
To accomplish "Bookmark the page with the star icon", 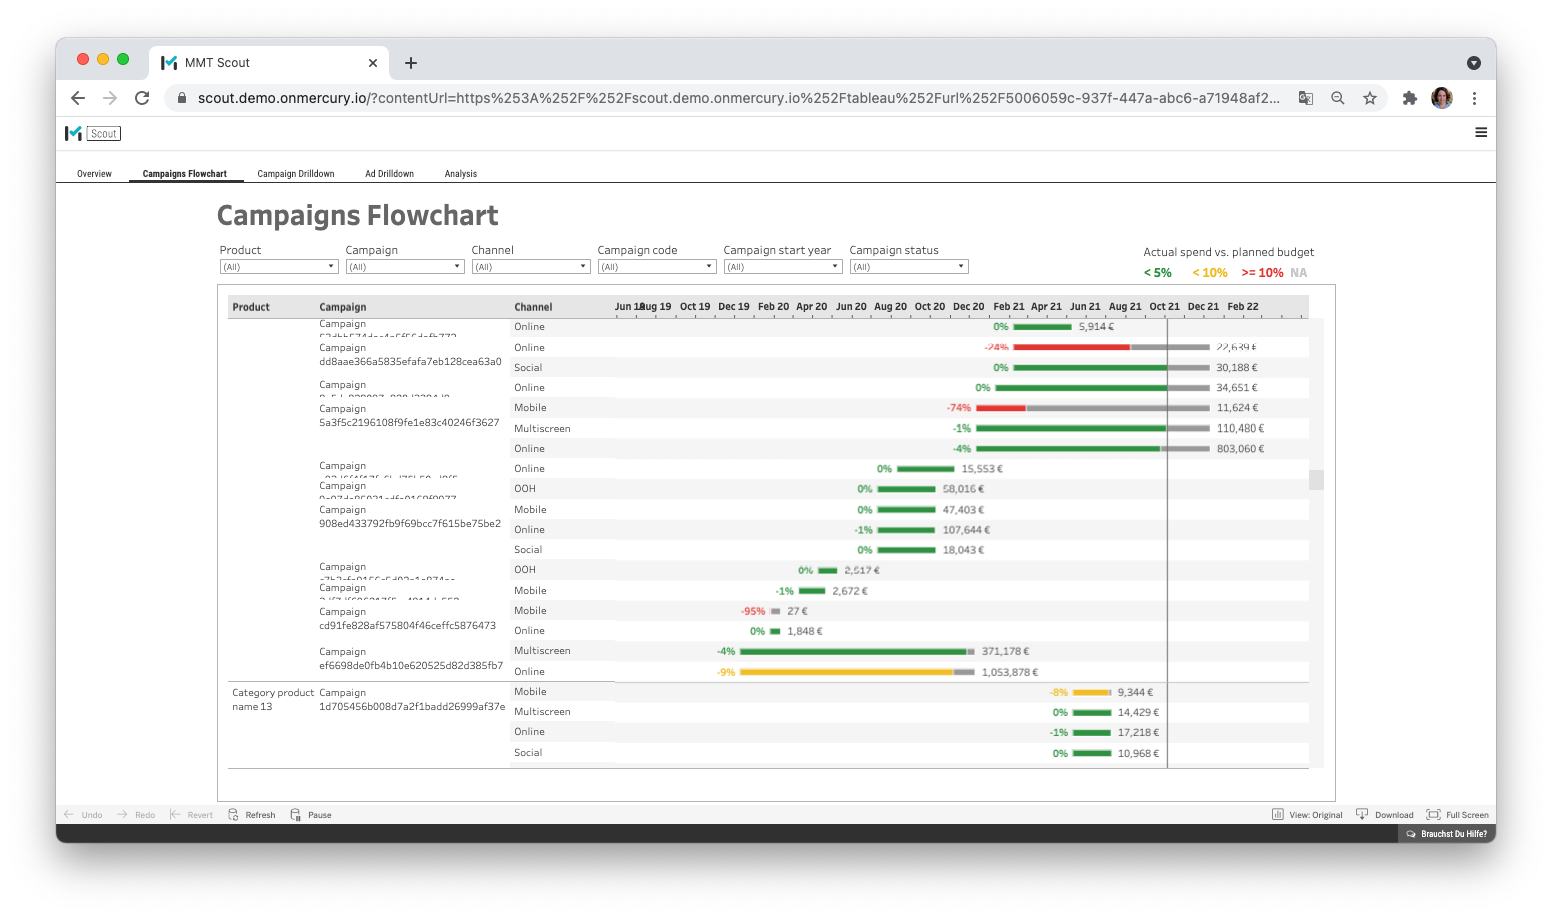I will point(1370,98).
